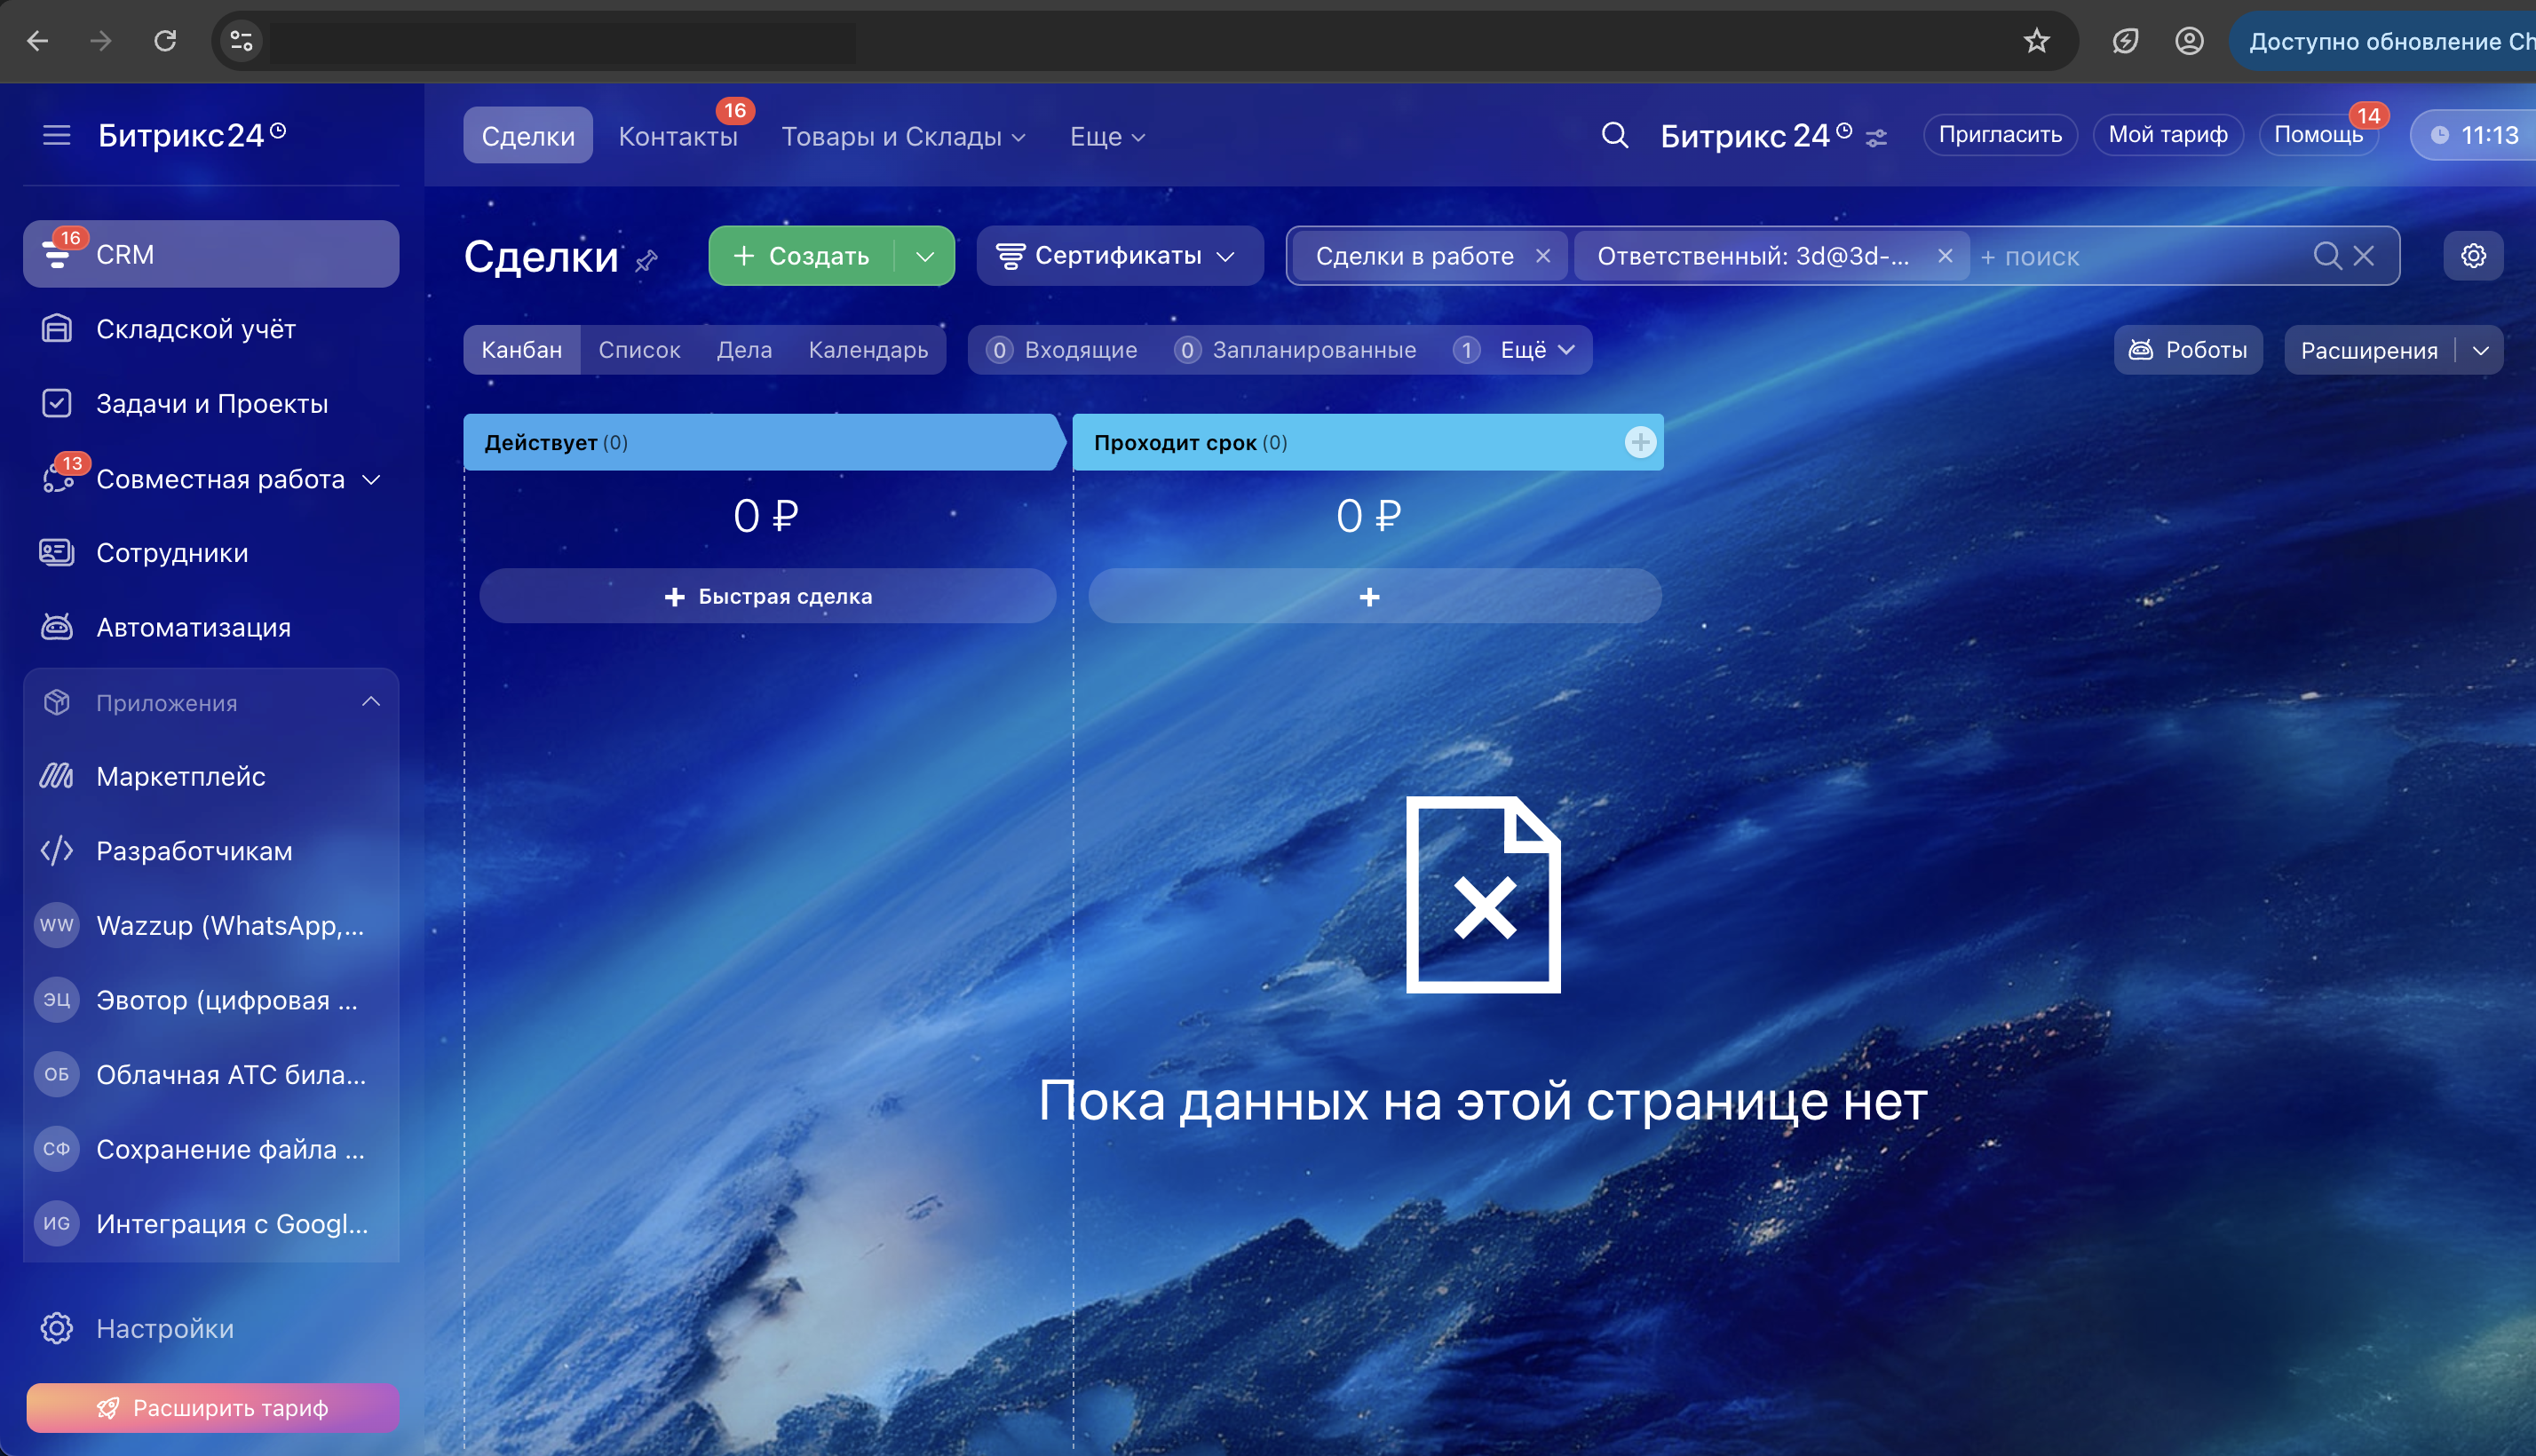Image resolution: width=2536 pixels, height=1456 pixels.
Task: Open the Сохранение файла app entry
Action: click(x=211, y=1149)
